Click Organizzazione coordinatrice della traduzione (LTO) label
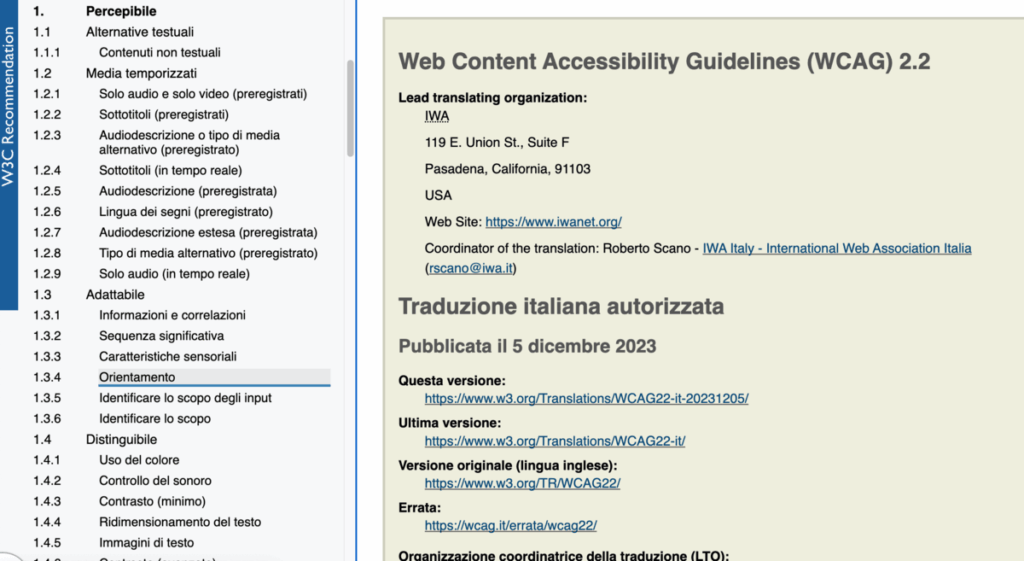Viewport: 1024px width, 561px height. coord(564,555)
